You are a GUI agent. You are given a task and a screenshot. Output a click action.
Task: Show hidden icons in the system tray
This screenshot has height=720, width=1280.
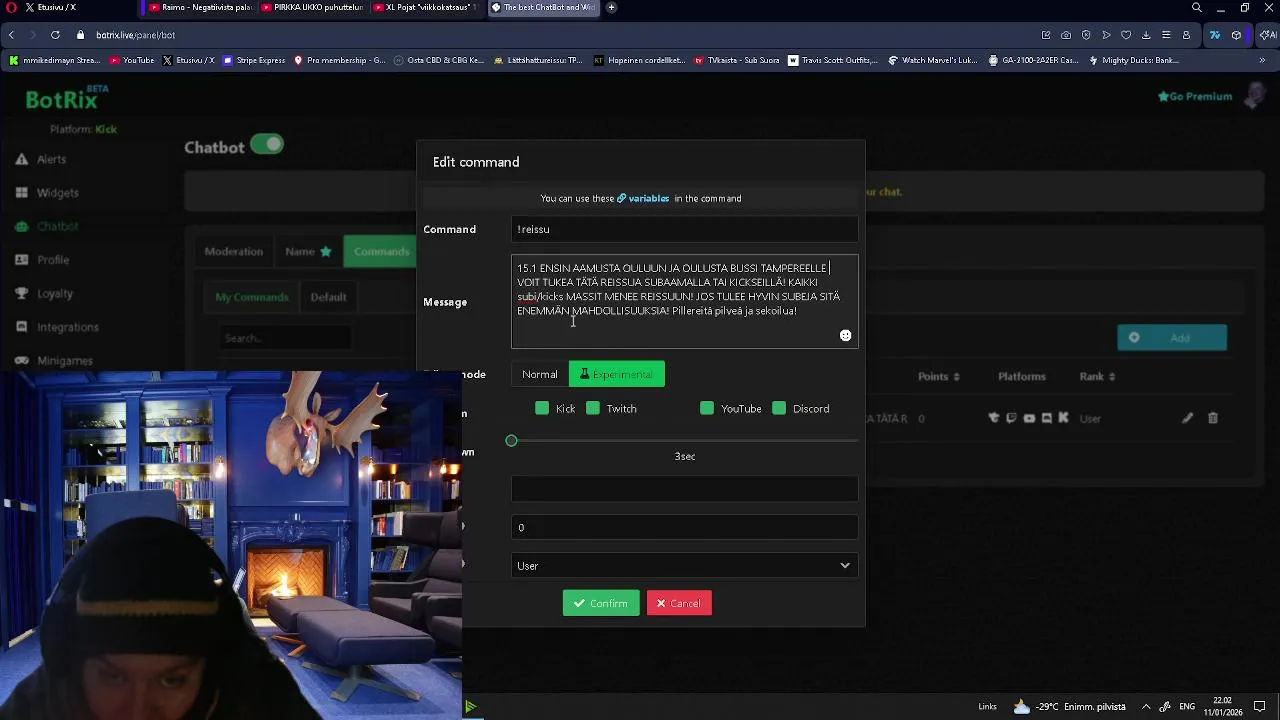point(1146,706)
